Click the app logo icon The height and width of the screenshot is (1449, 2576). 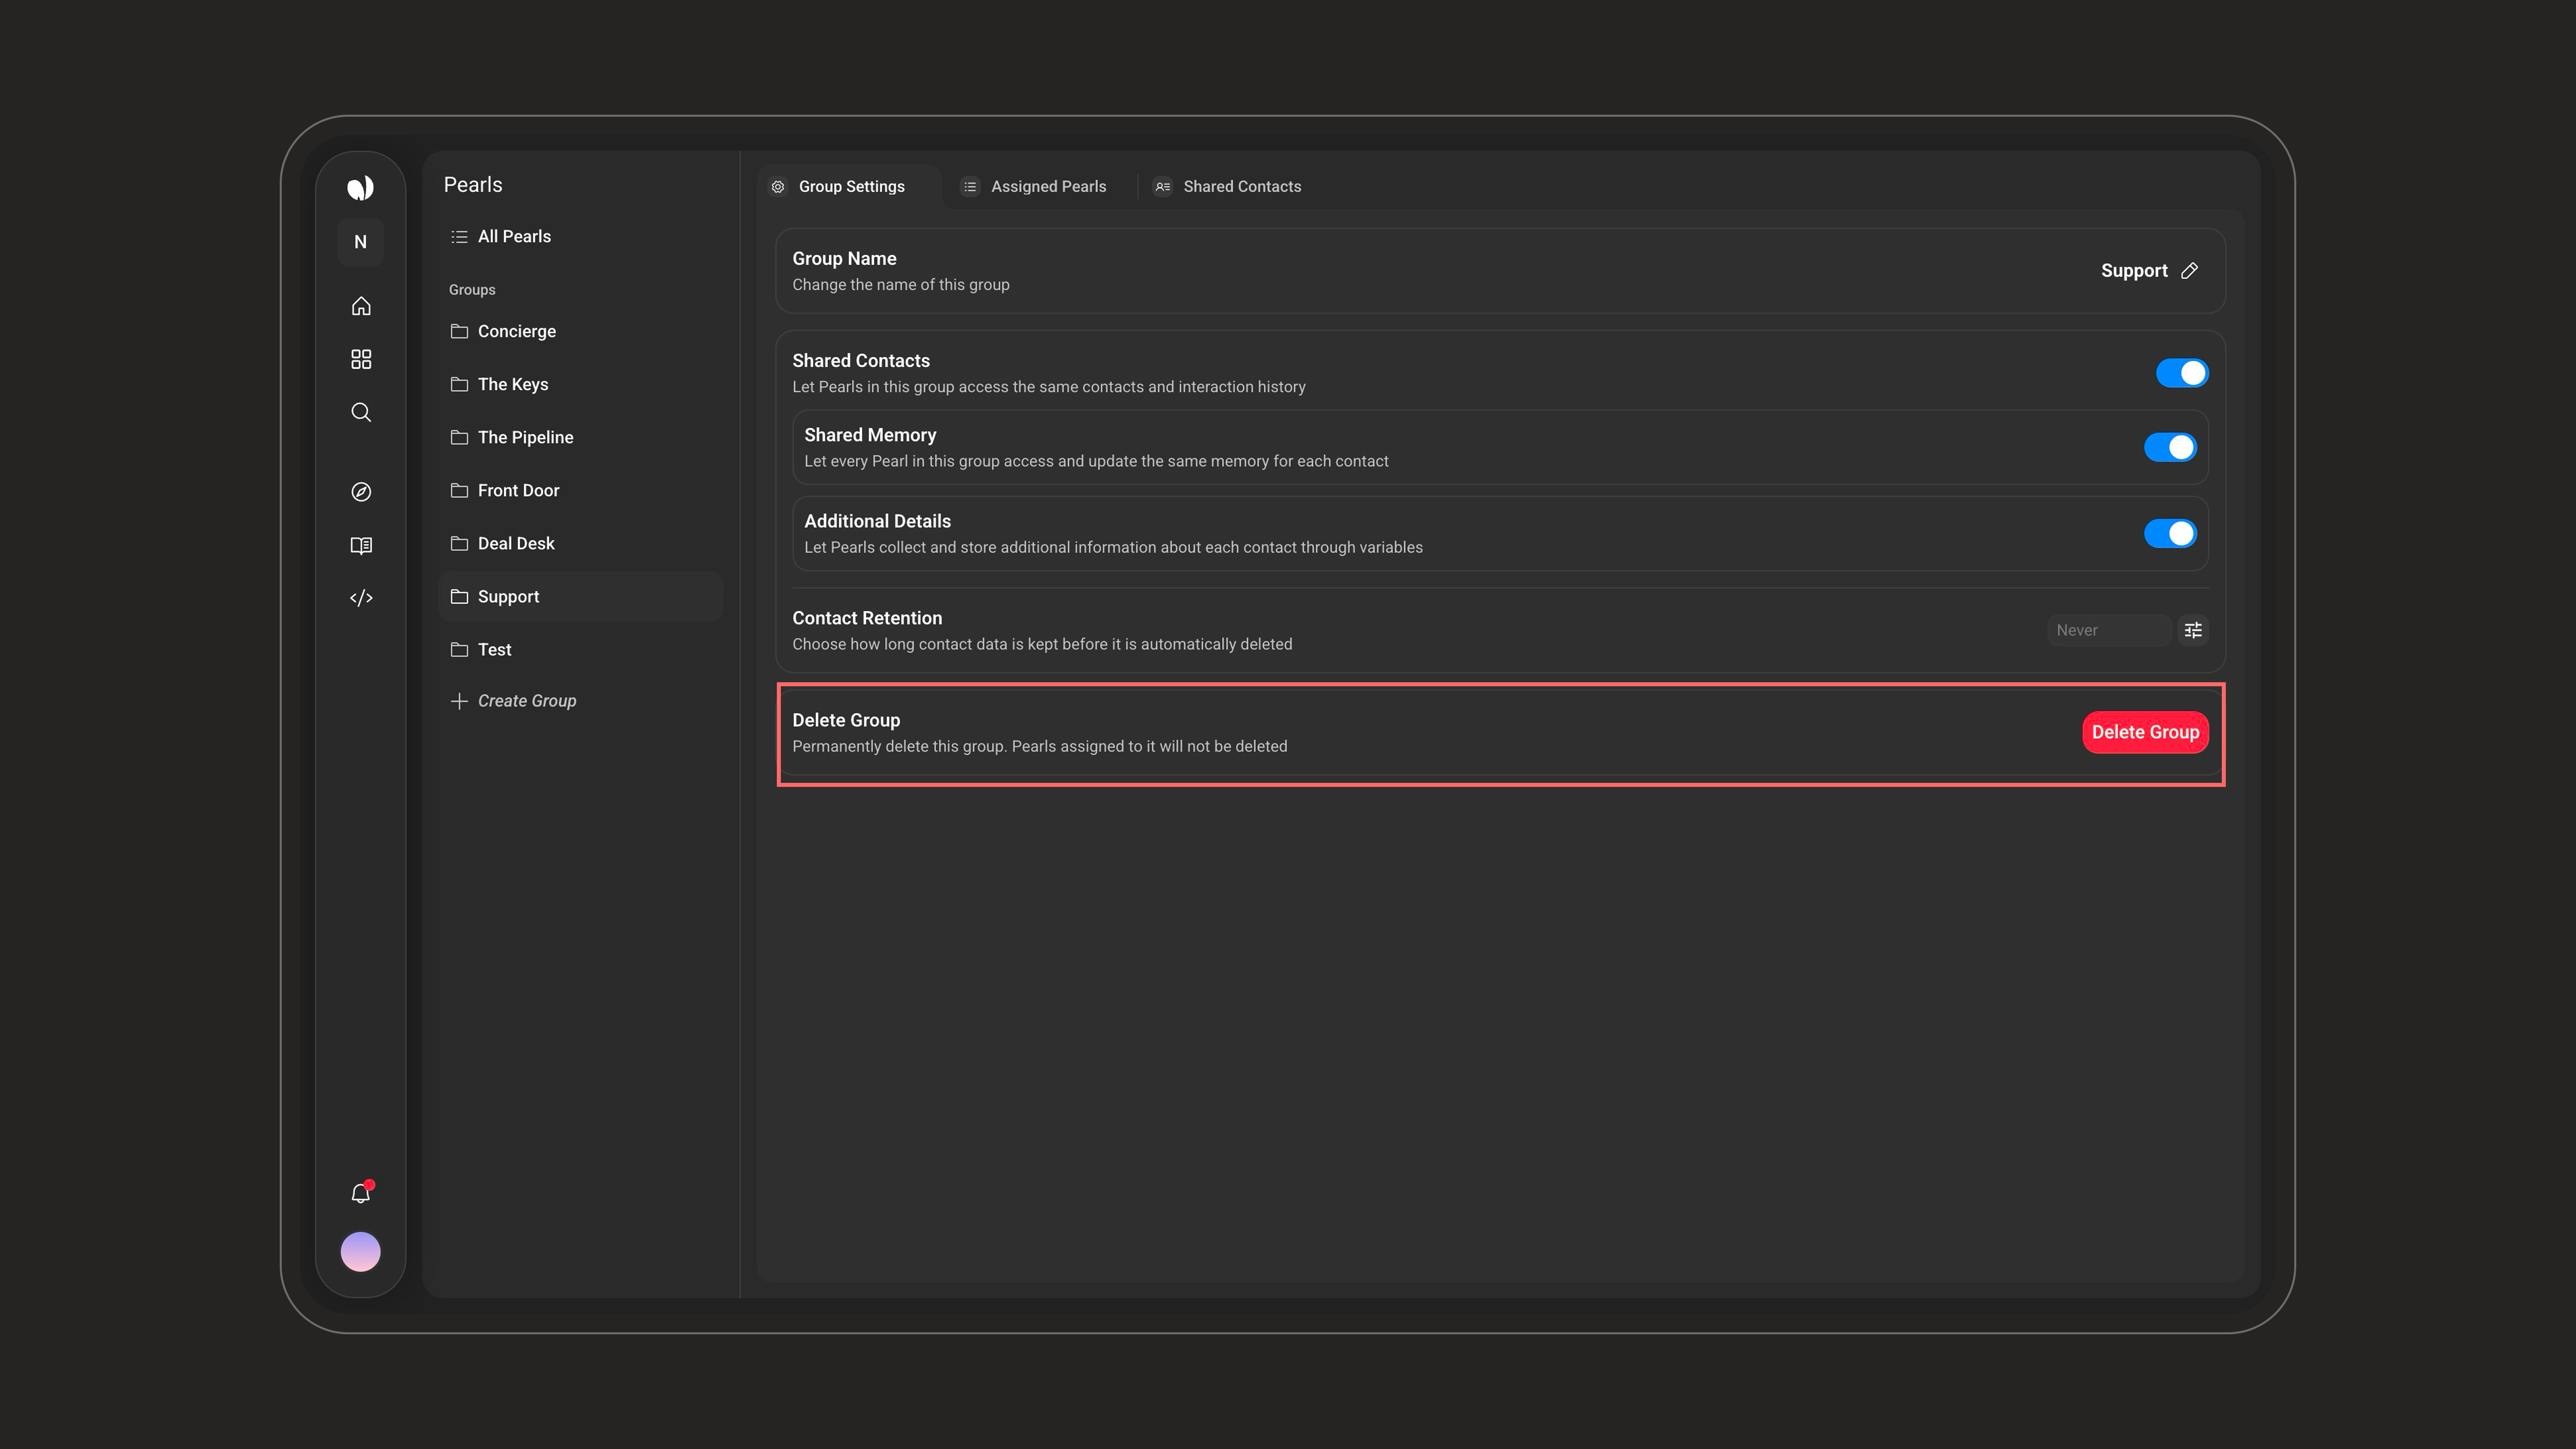[x=361, y=188]
